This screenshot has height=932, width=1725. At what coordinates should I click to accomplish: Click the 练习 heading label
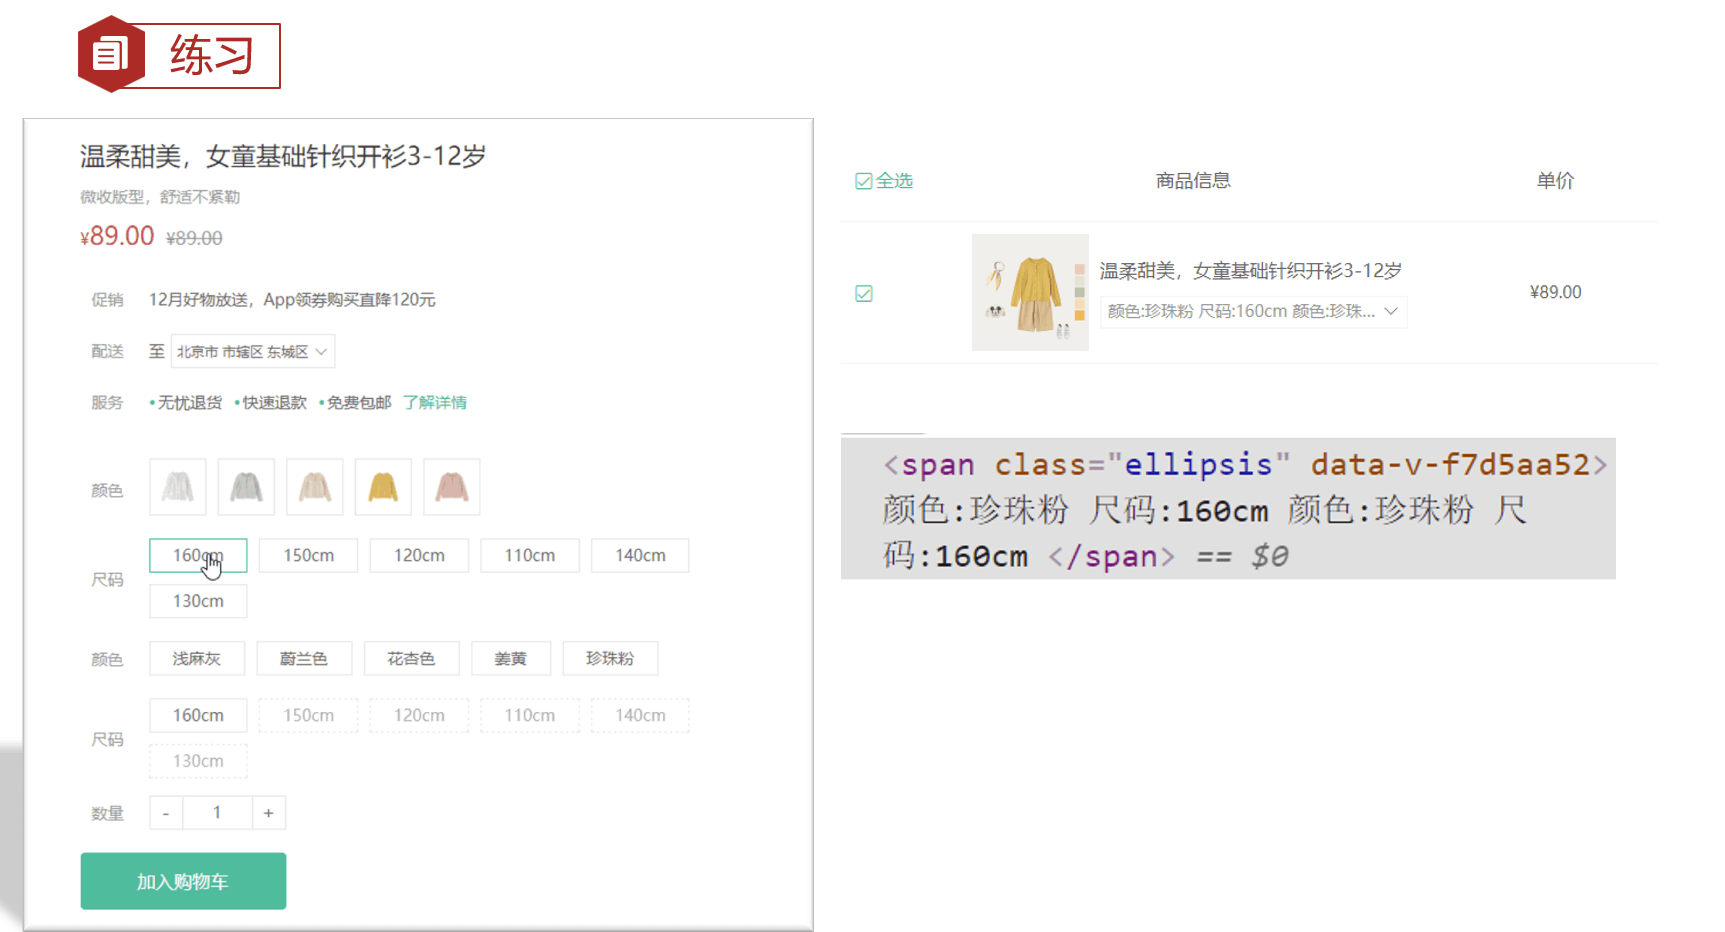pyautogui.click(x=211, y=55)
